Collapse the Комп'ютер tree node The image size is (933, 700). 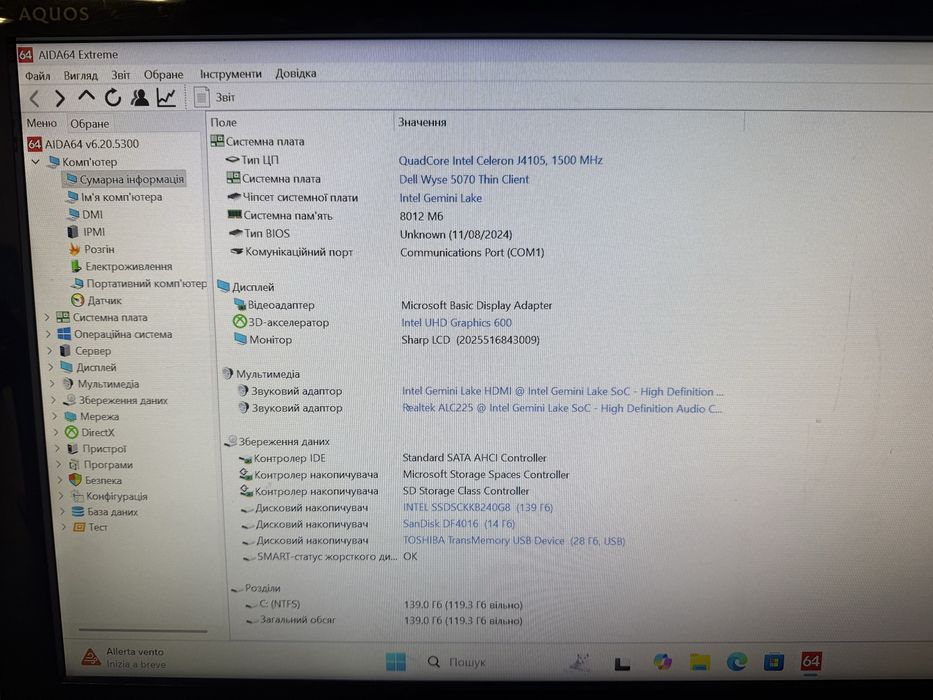click(x=36, y=161)
